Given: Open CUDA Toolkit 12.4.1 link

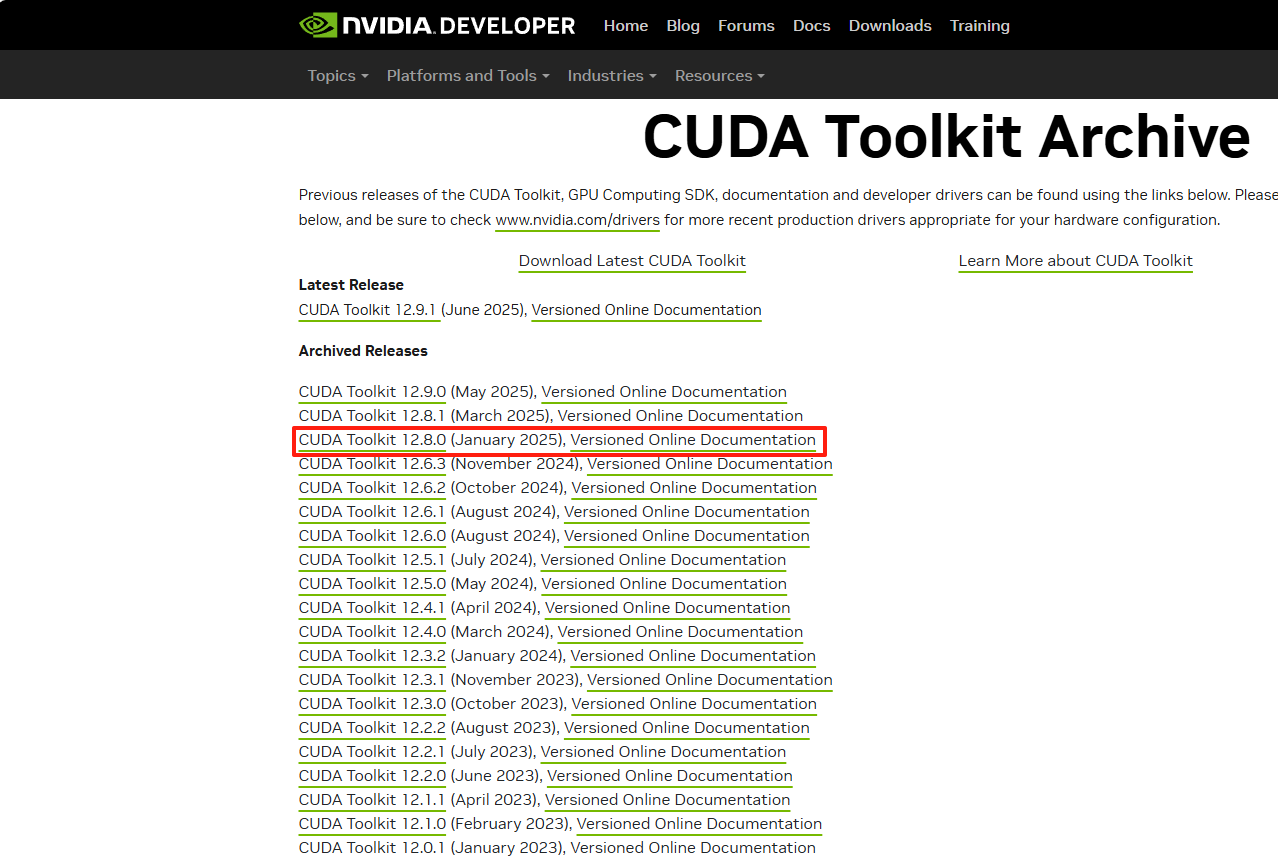Looking at the screenshot, I should coord(372,608).
